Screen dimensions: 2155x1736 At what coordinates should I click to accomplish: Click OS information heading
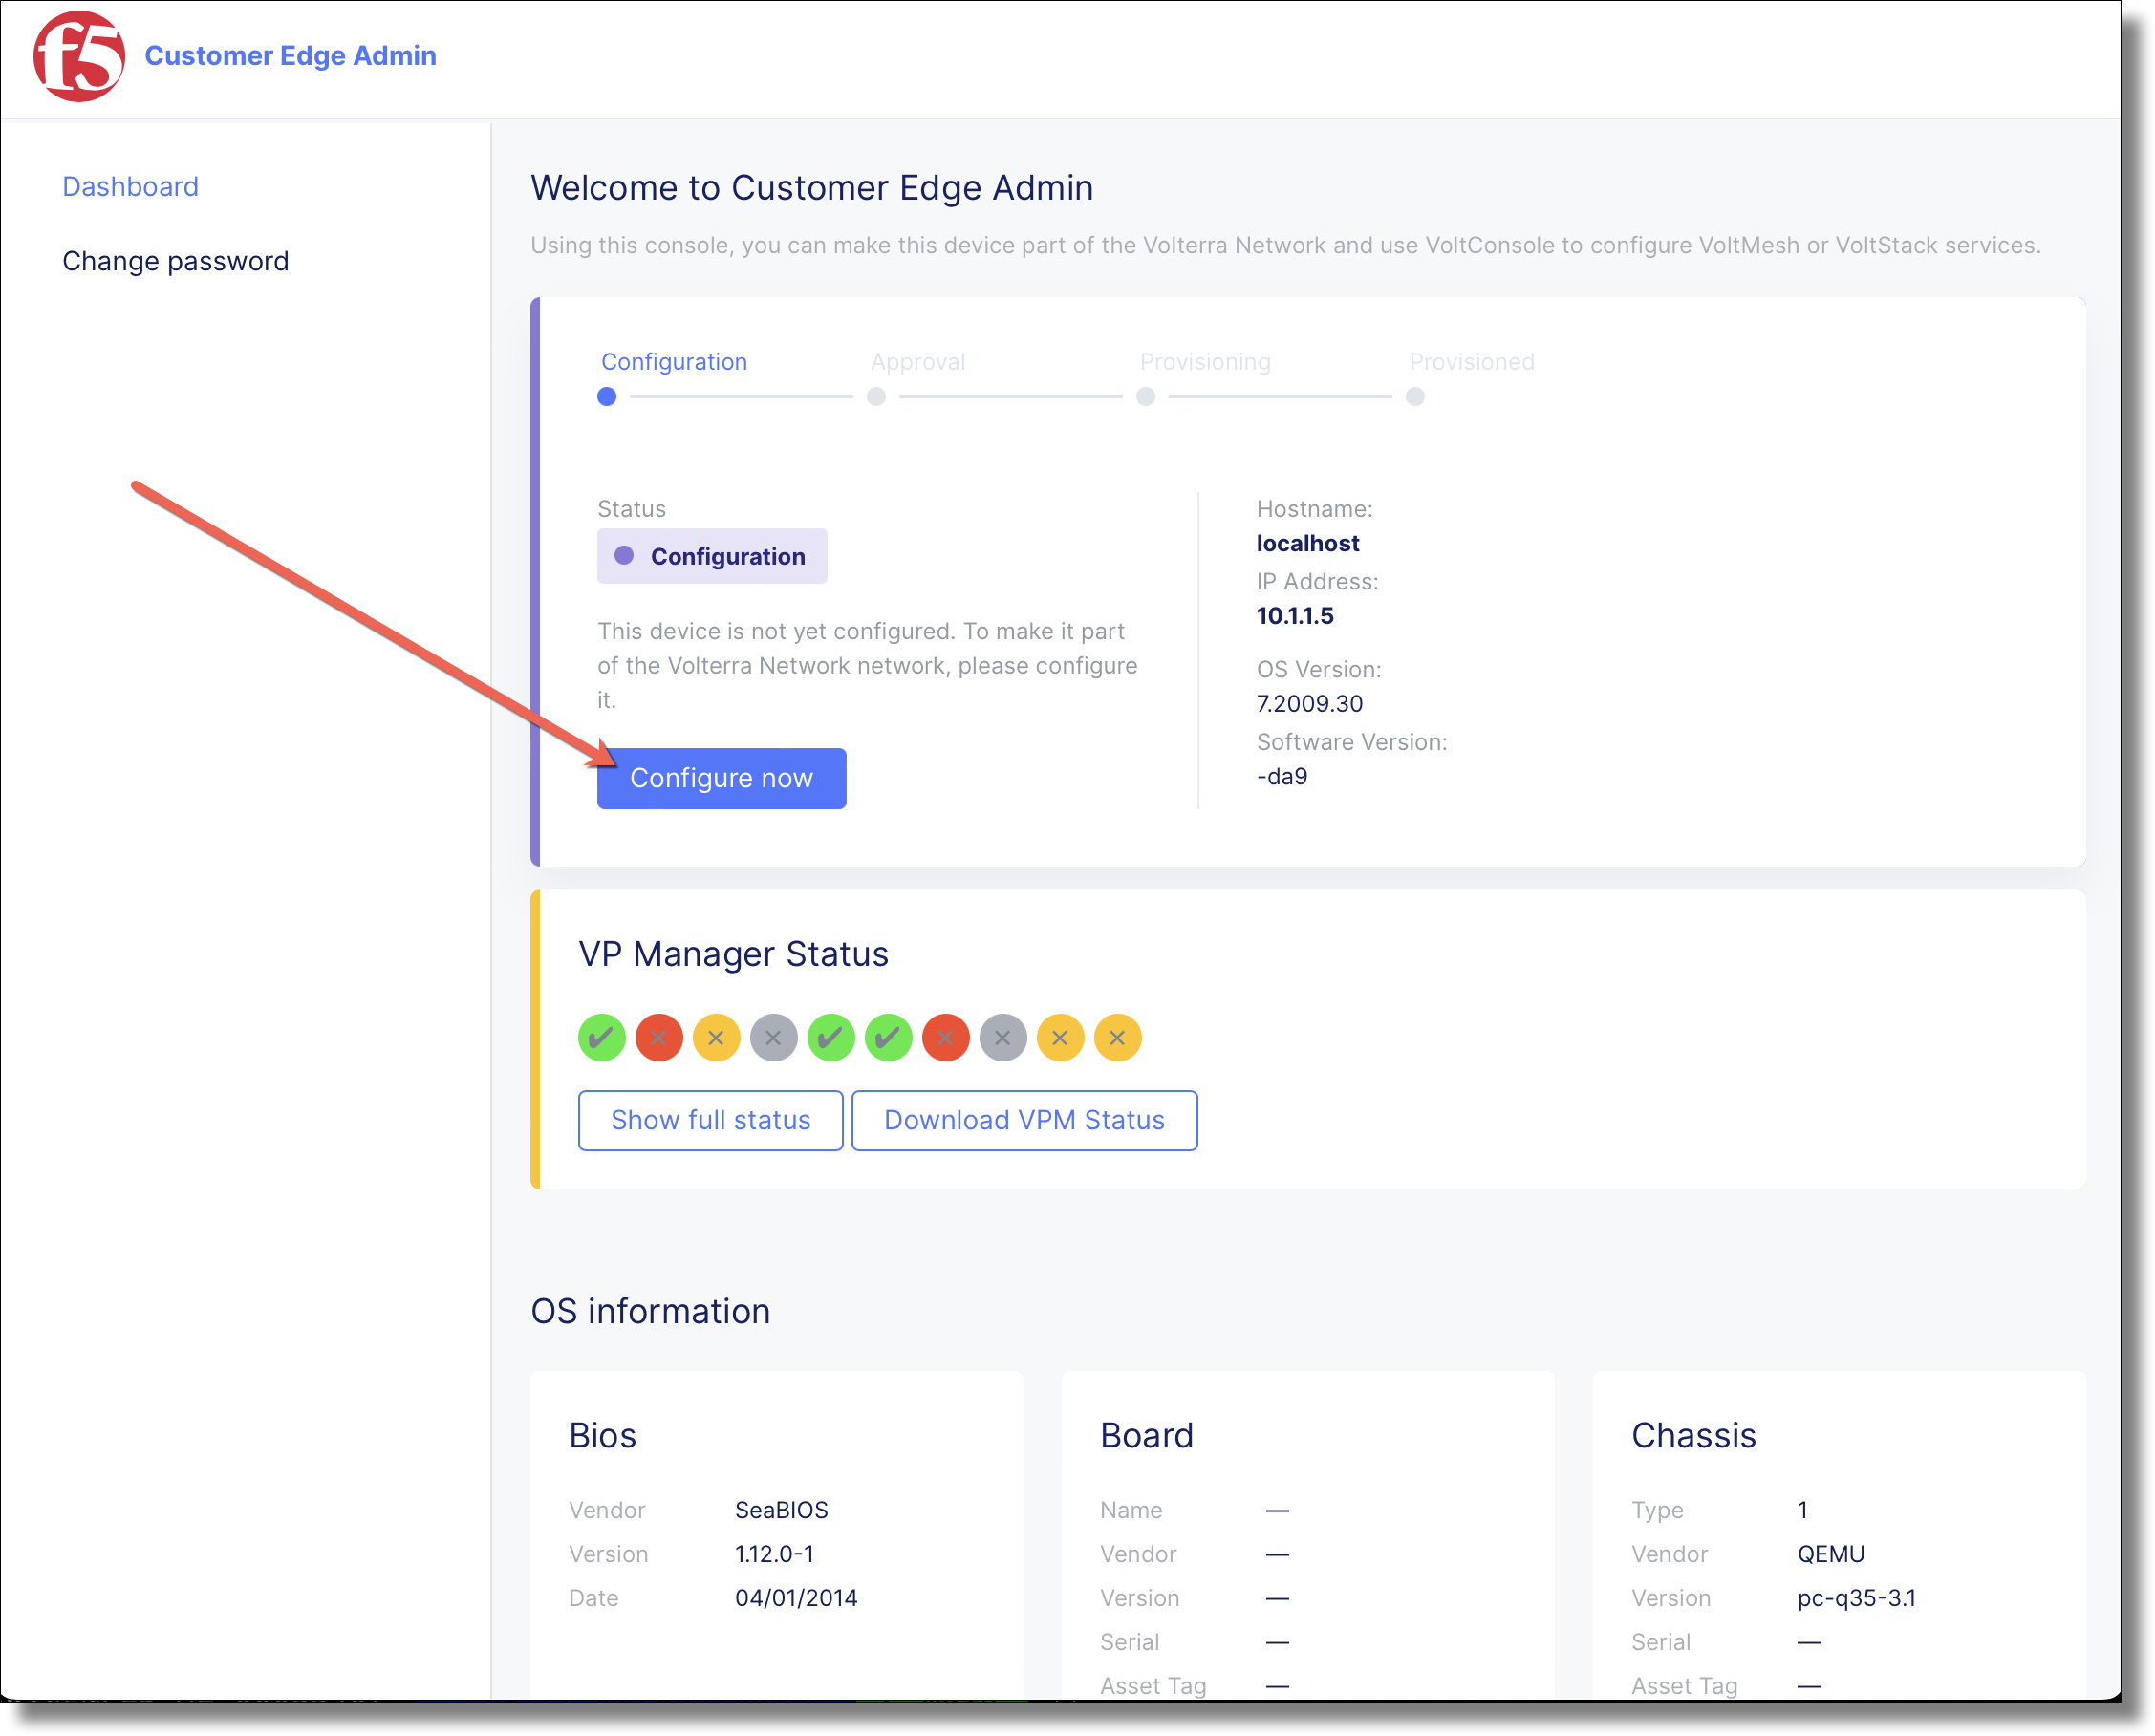coord(650,1311)
